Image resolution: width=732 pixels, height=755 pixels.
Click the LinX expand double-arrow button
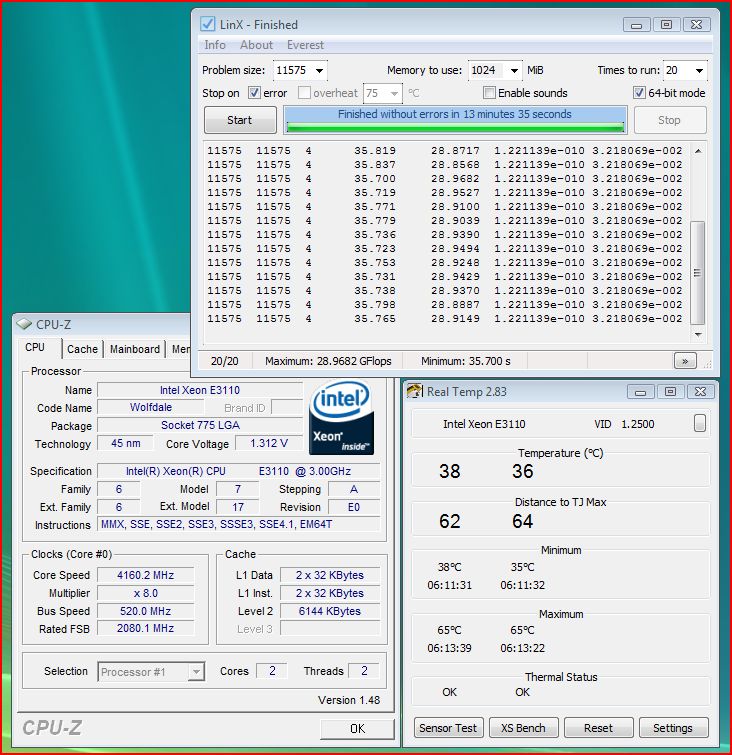click(685, 361)
